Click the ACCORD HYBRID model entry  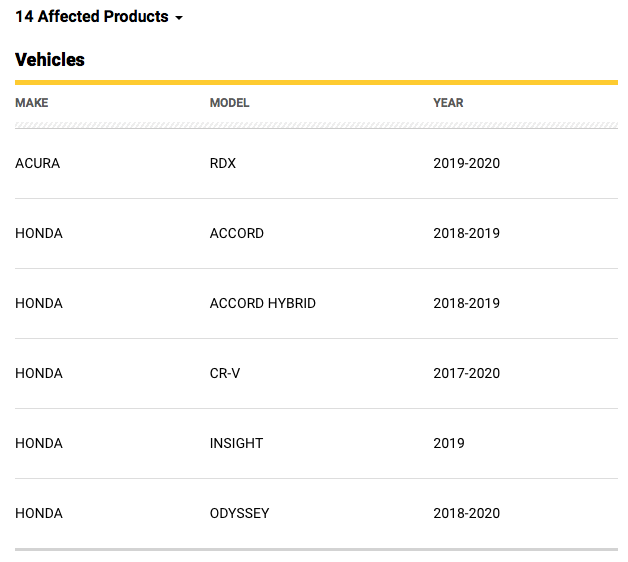(263, 303)
